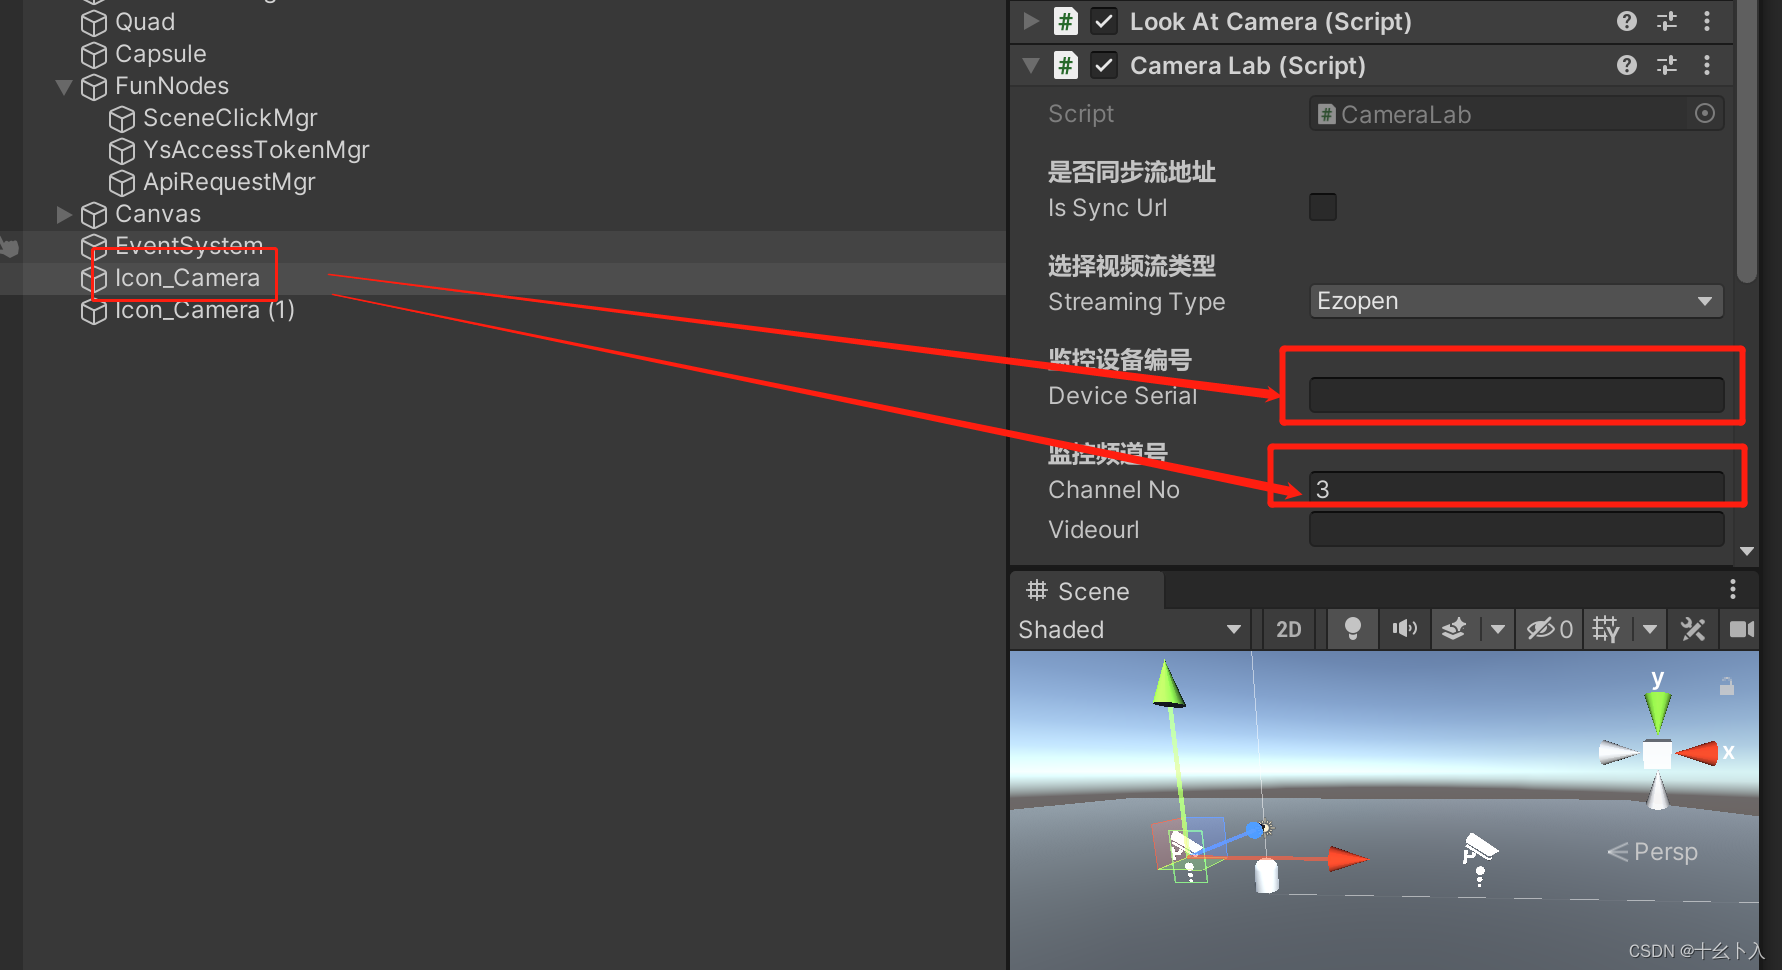This screenshot has width=1782, height=970.
Task: Click the FunNodes cube icon
Action: (x=94, y=87)
